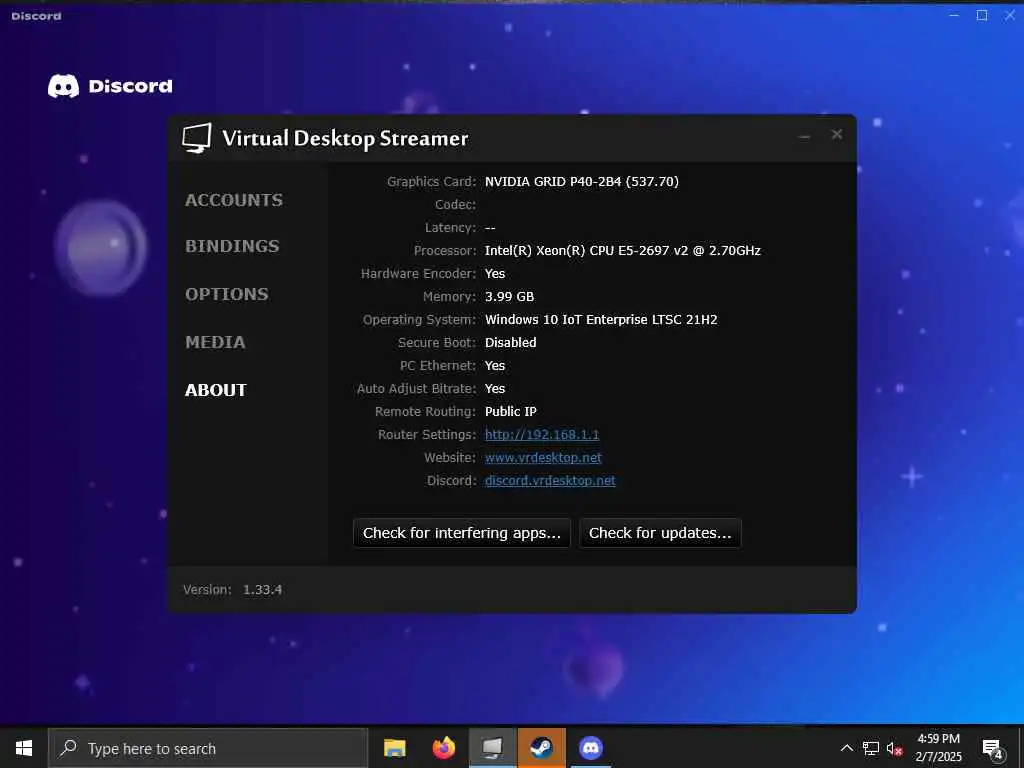
Task: Open the discord.vrdesktop.net link
Action: point(550,481)
